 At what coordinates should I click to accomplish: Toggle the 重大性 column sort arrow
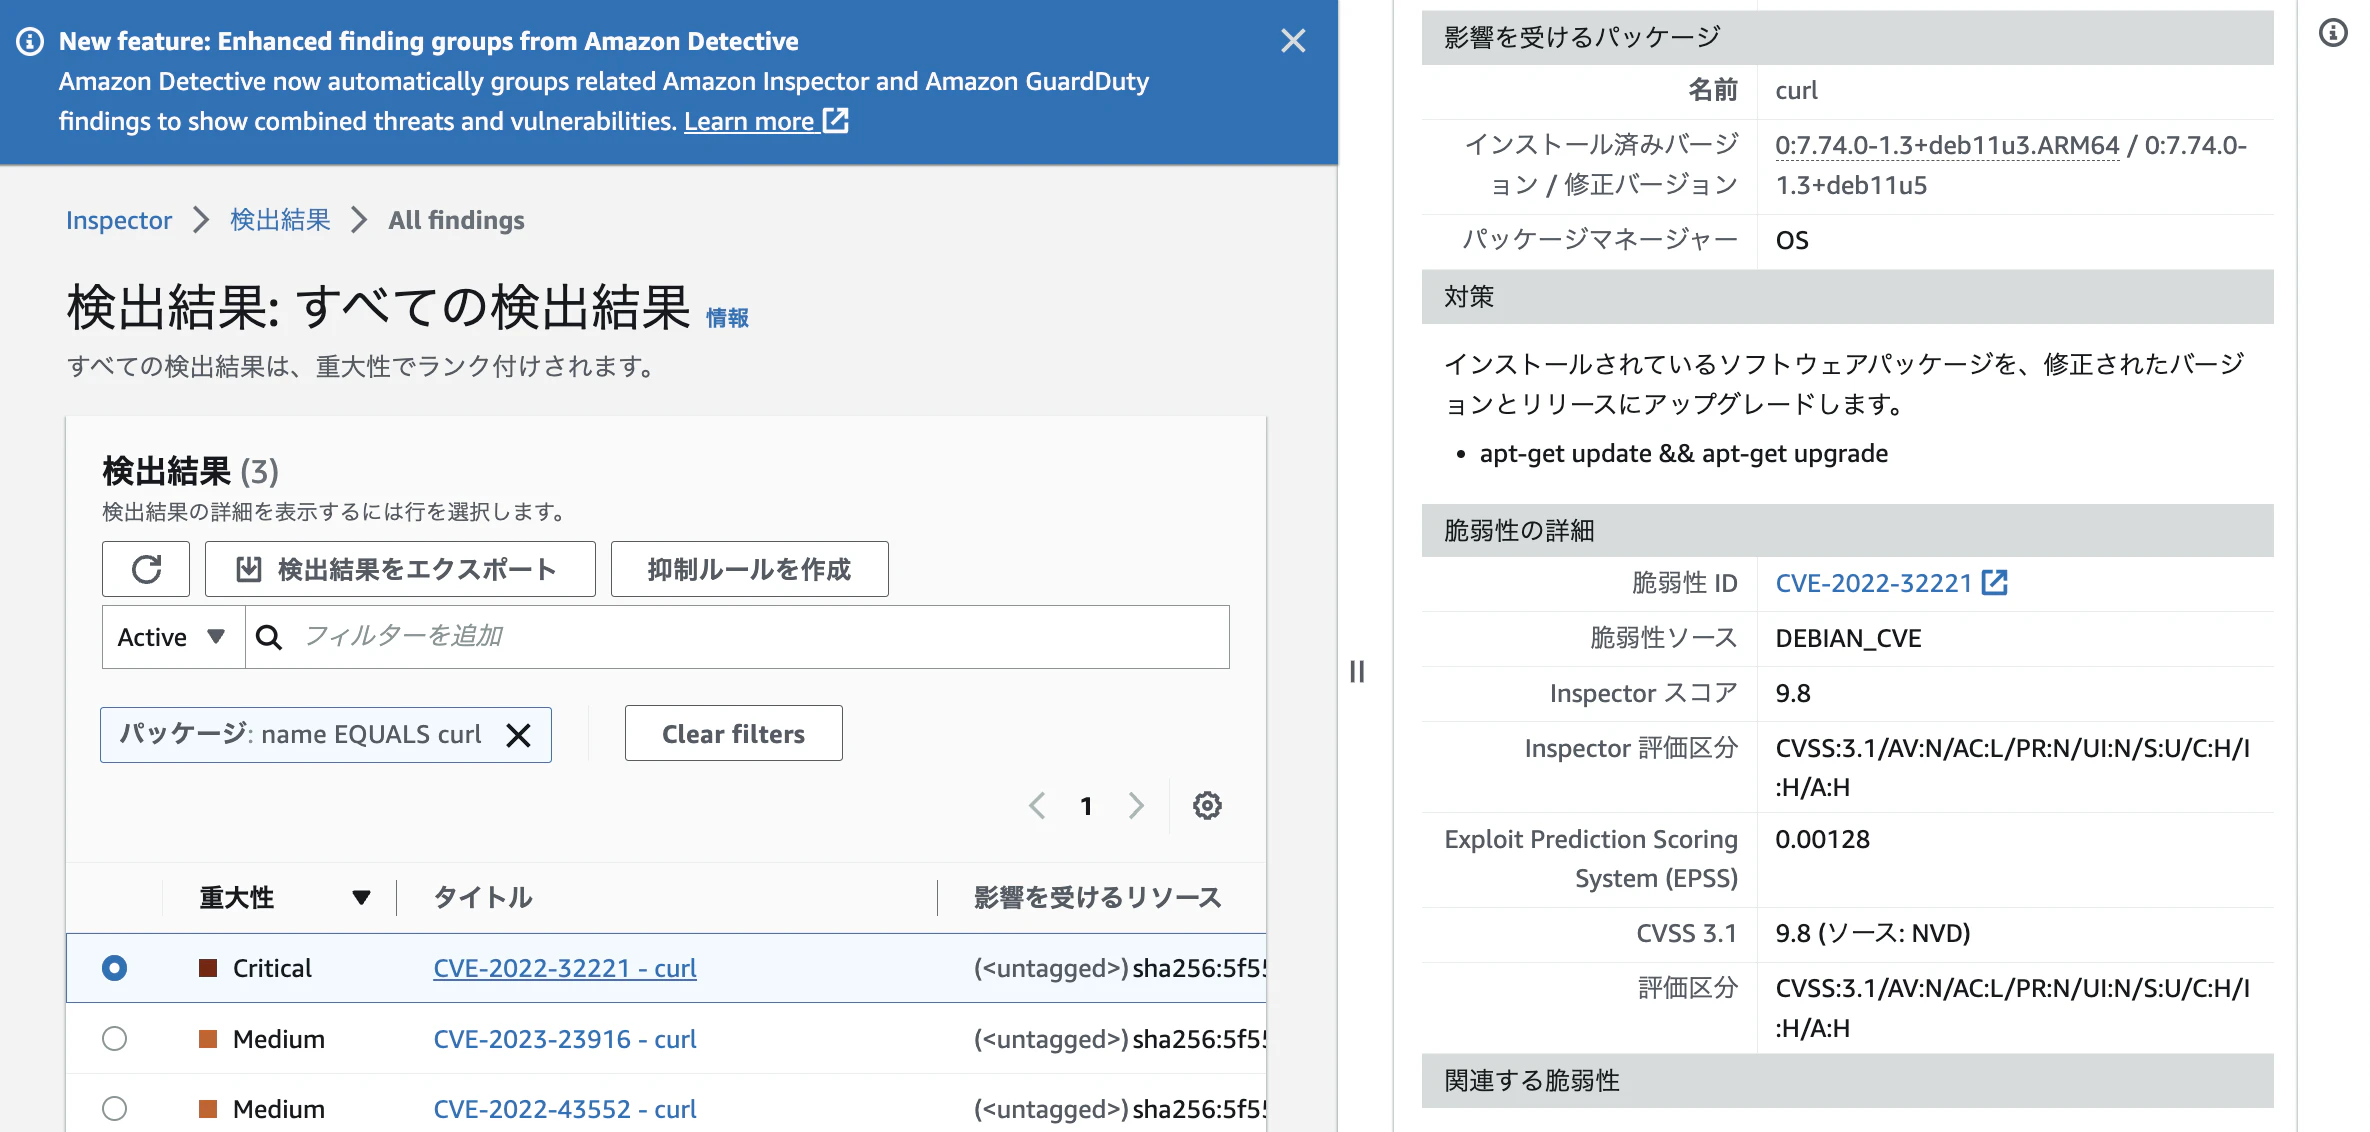pos(361,897)
